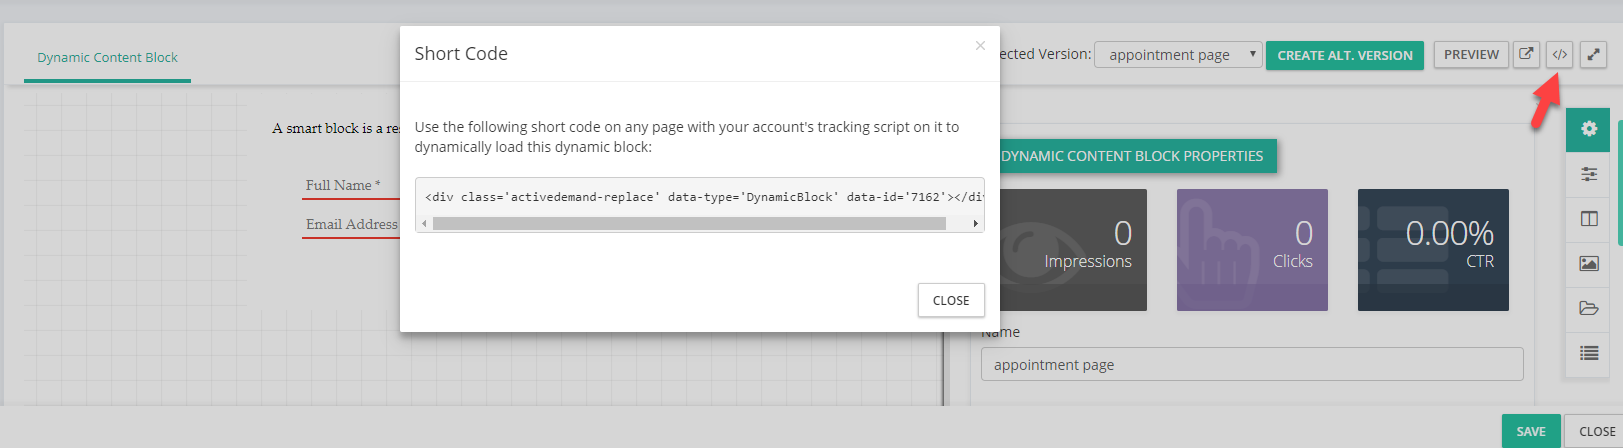This screenshot has width=1623, height=448.
Task: Open the short code icon button
Action: tap(1559, 55)
